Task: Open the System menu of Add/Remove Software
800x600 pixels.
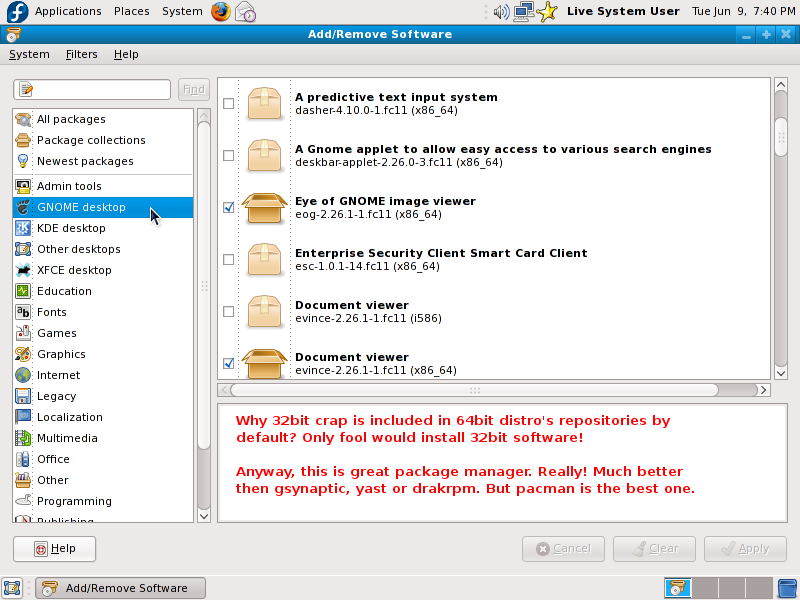Action: coord(29,54)
